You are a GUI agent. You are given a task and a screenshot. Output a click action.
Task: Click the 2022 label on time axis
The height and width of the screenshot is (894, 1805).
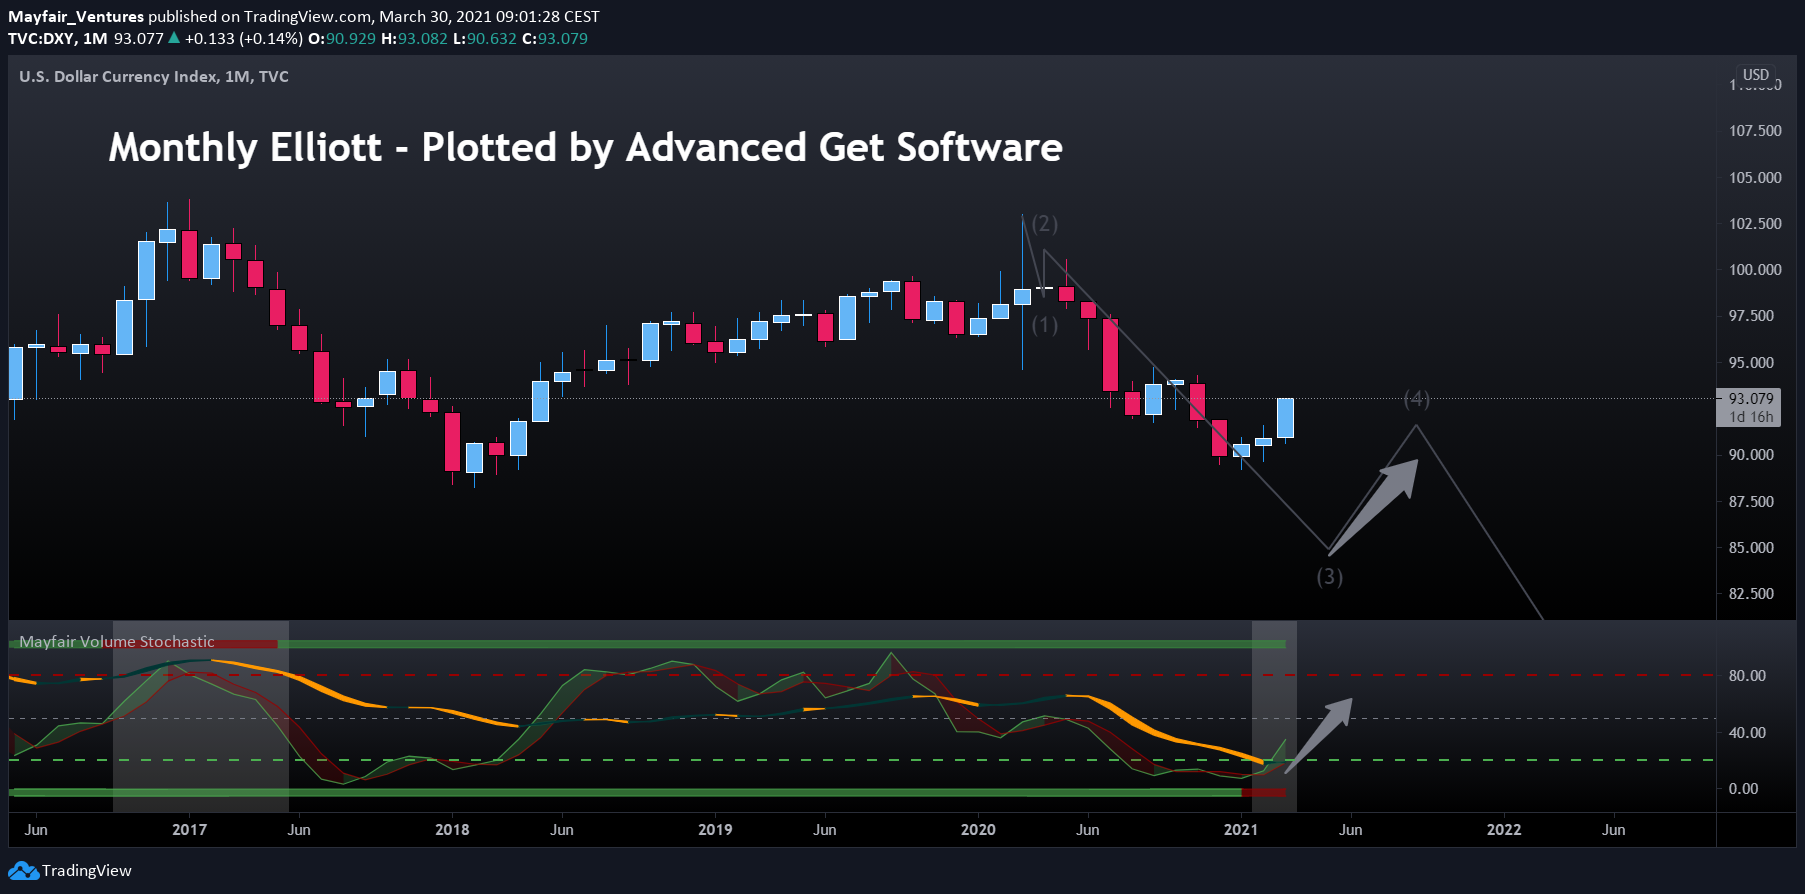pos(1504,830)
